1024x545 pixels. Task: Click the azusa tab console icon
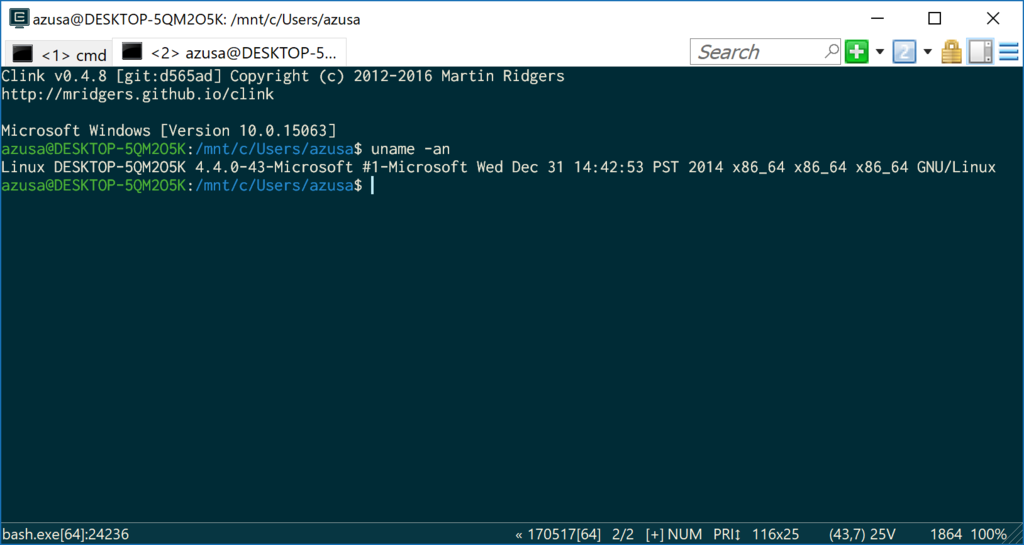[132, 51]
